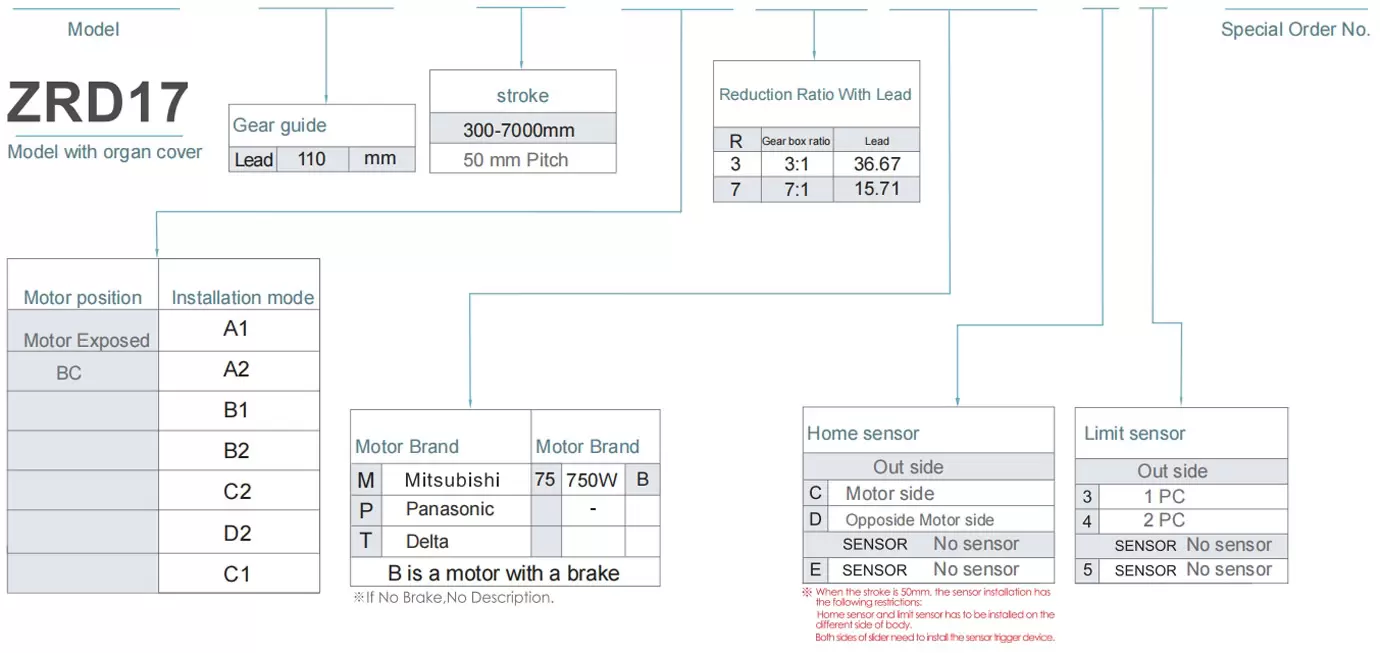Image resolution: width=1380 pixels, height=653 pixels.
Task: Select the 7:1 gear box ratio
Action: point(796,189)
